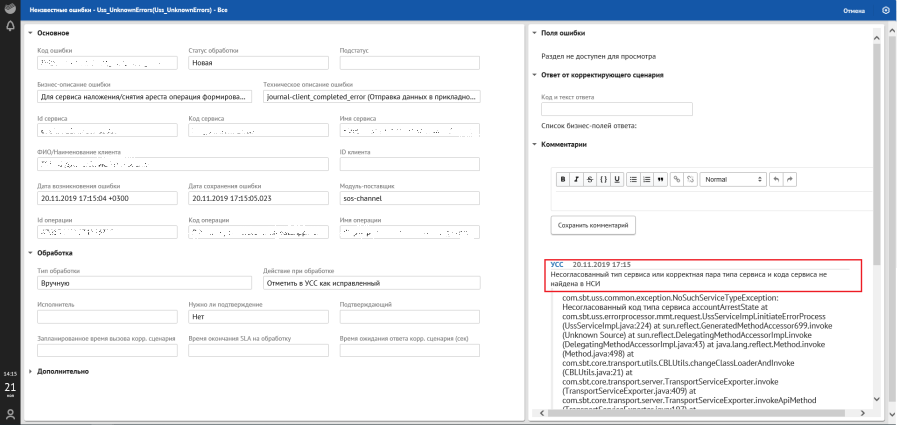Toggle strikethrough in comment editor

pyautogui.click(x=589, y=179)
